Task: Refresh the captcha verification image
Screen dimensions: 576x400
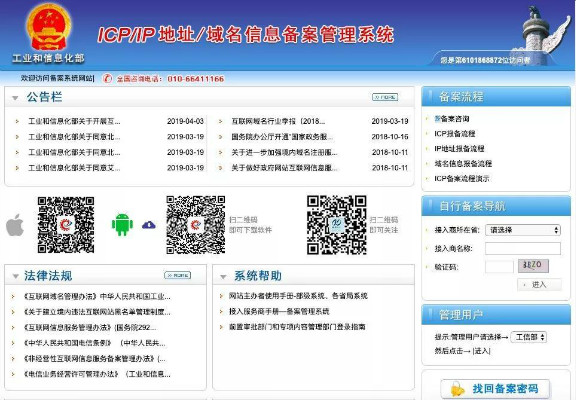Action: click(x=533, y=266)
